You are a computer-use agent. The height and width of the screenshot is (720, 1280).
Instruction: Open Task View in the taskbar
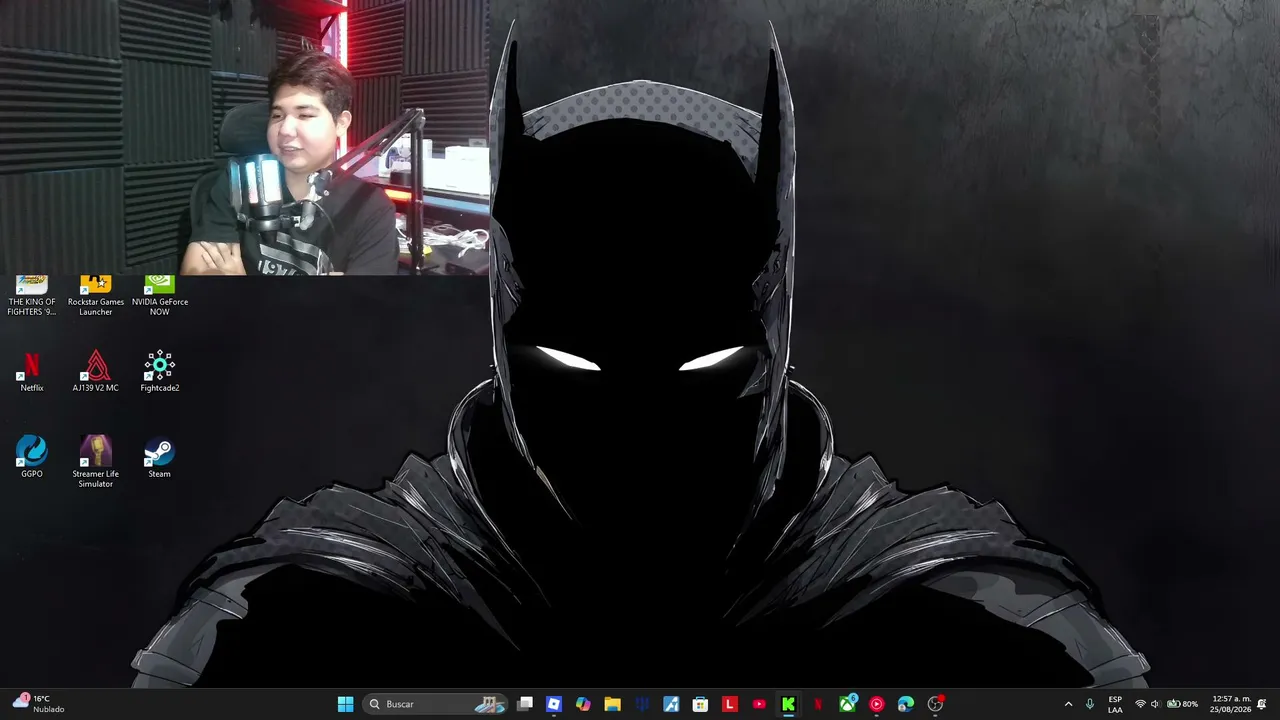525,704
